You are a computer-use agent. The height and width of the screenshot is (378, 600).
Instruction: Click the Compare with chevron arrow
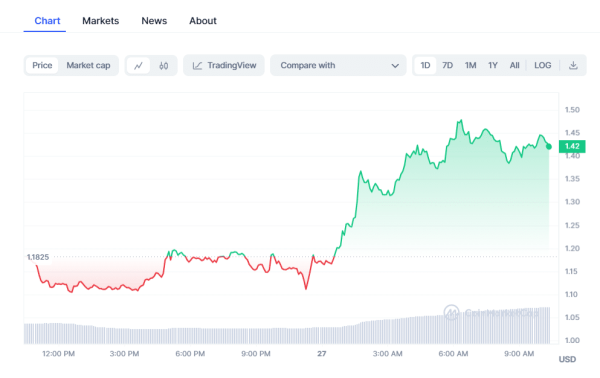pyautogui.click(x=395, y=66)
